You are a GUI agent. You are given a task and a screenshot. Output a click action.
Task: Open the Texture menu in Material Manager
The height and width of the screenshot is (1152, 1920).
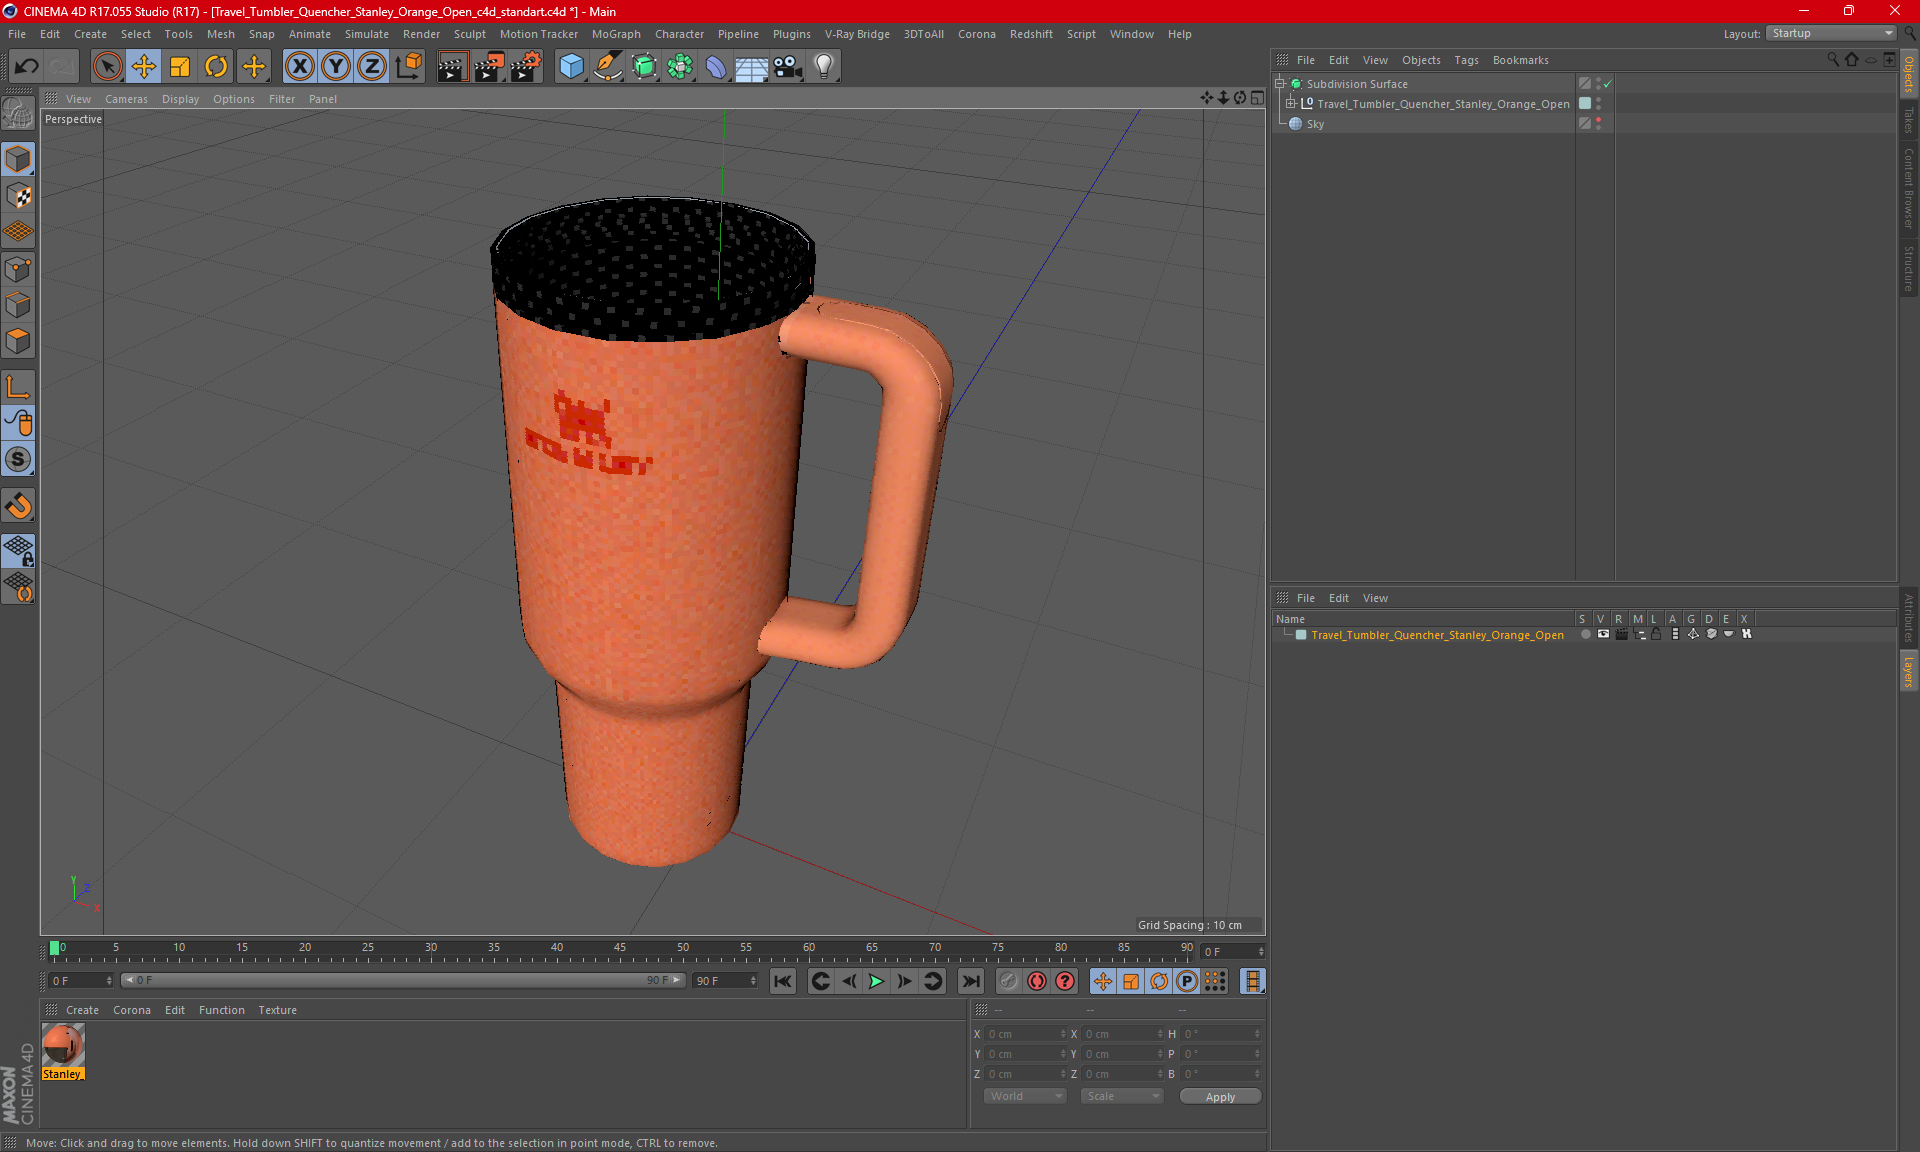click(277, 1010)
